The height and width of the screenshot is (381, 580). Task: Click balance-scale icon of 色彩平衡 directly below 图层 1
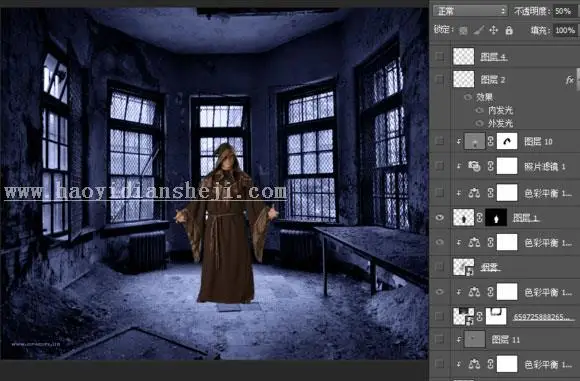coord(474,242)
